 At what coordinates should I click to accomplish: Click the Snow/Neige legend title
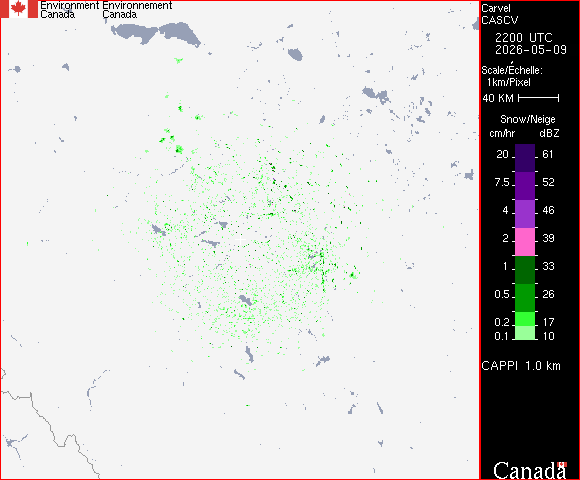527,119
